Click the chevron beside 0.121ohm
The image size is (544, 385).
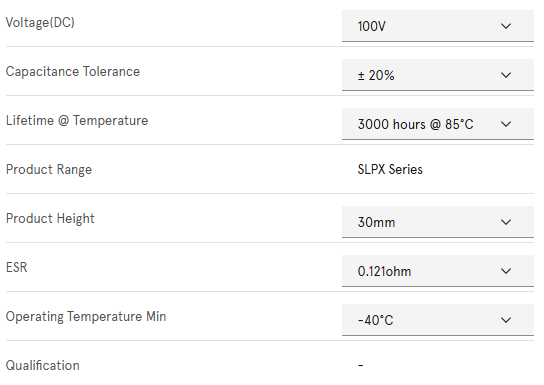click(x=506, y=271)
